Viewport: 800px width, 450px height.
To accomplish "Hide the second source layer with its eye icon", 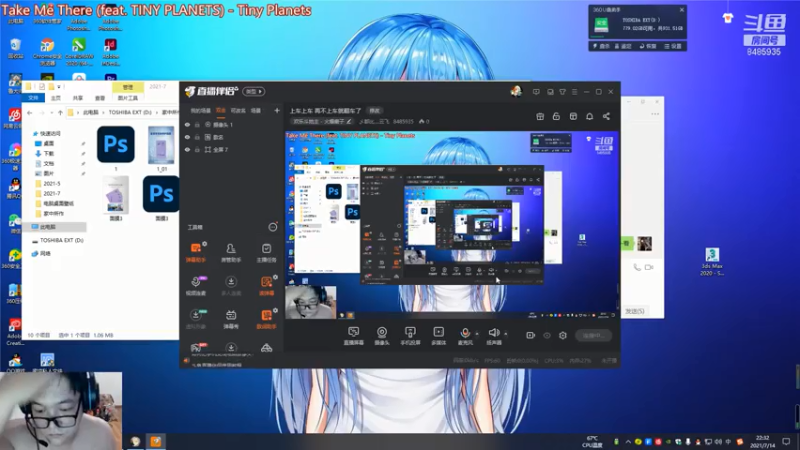I will click(187, 137).
